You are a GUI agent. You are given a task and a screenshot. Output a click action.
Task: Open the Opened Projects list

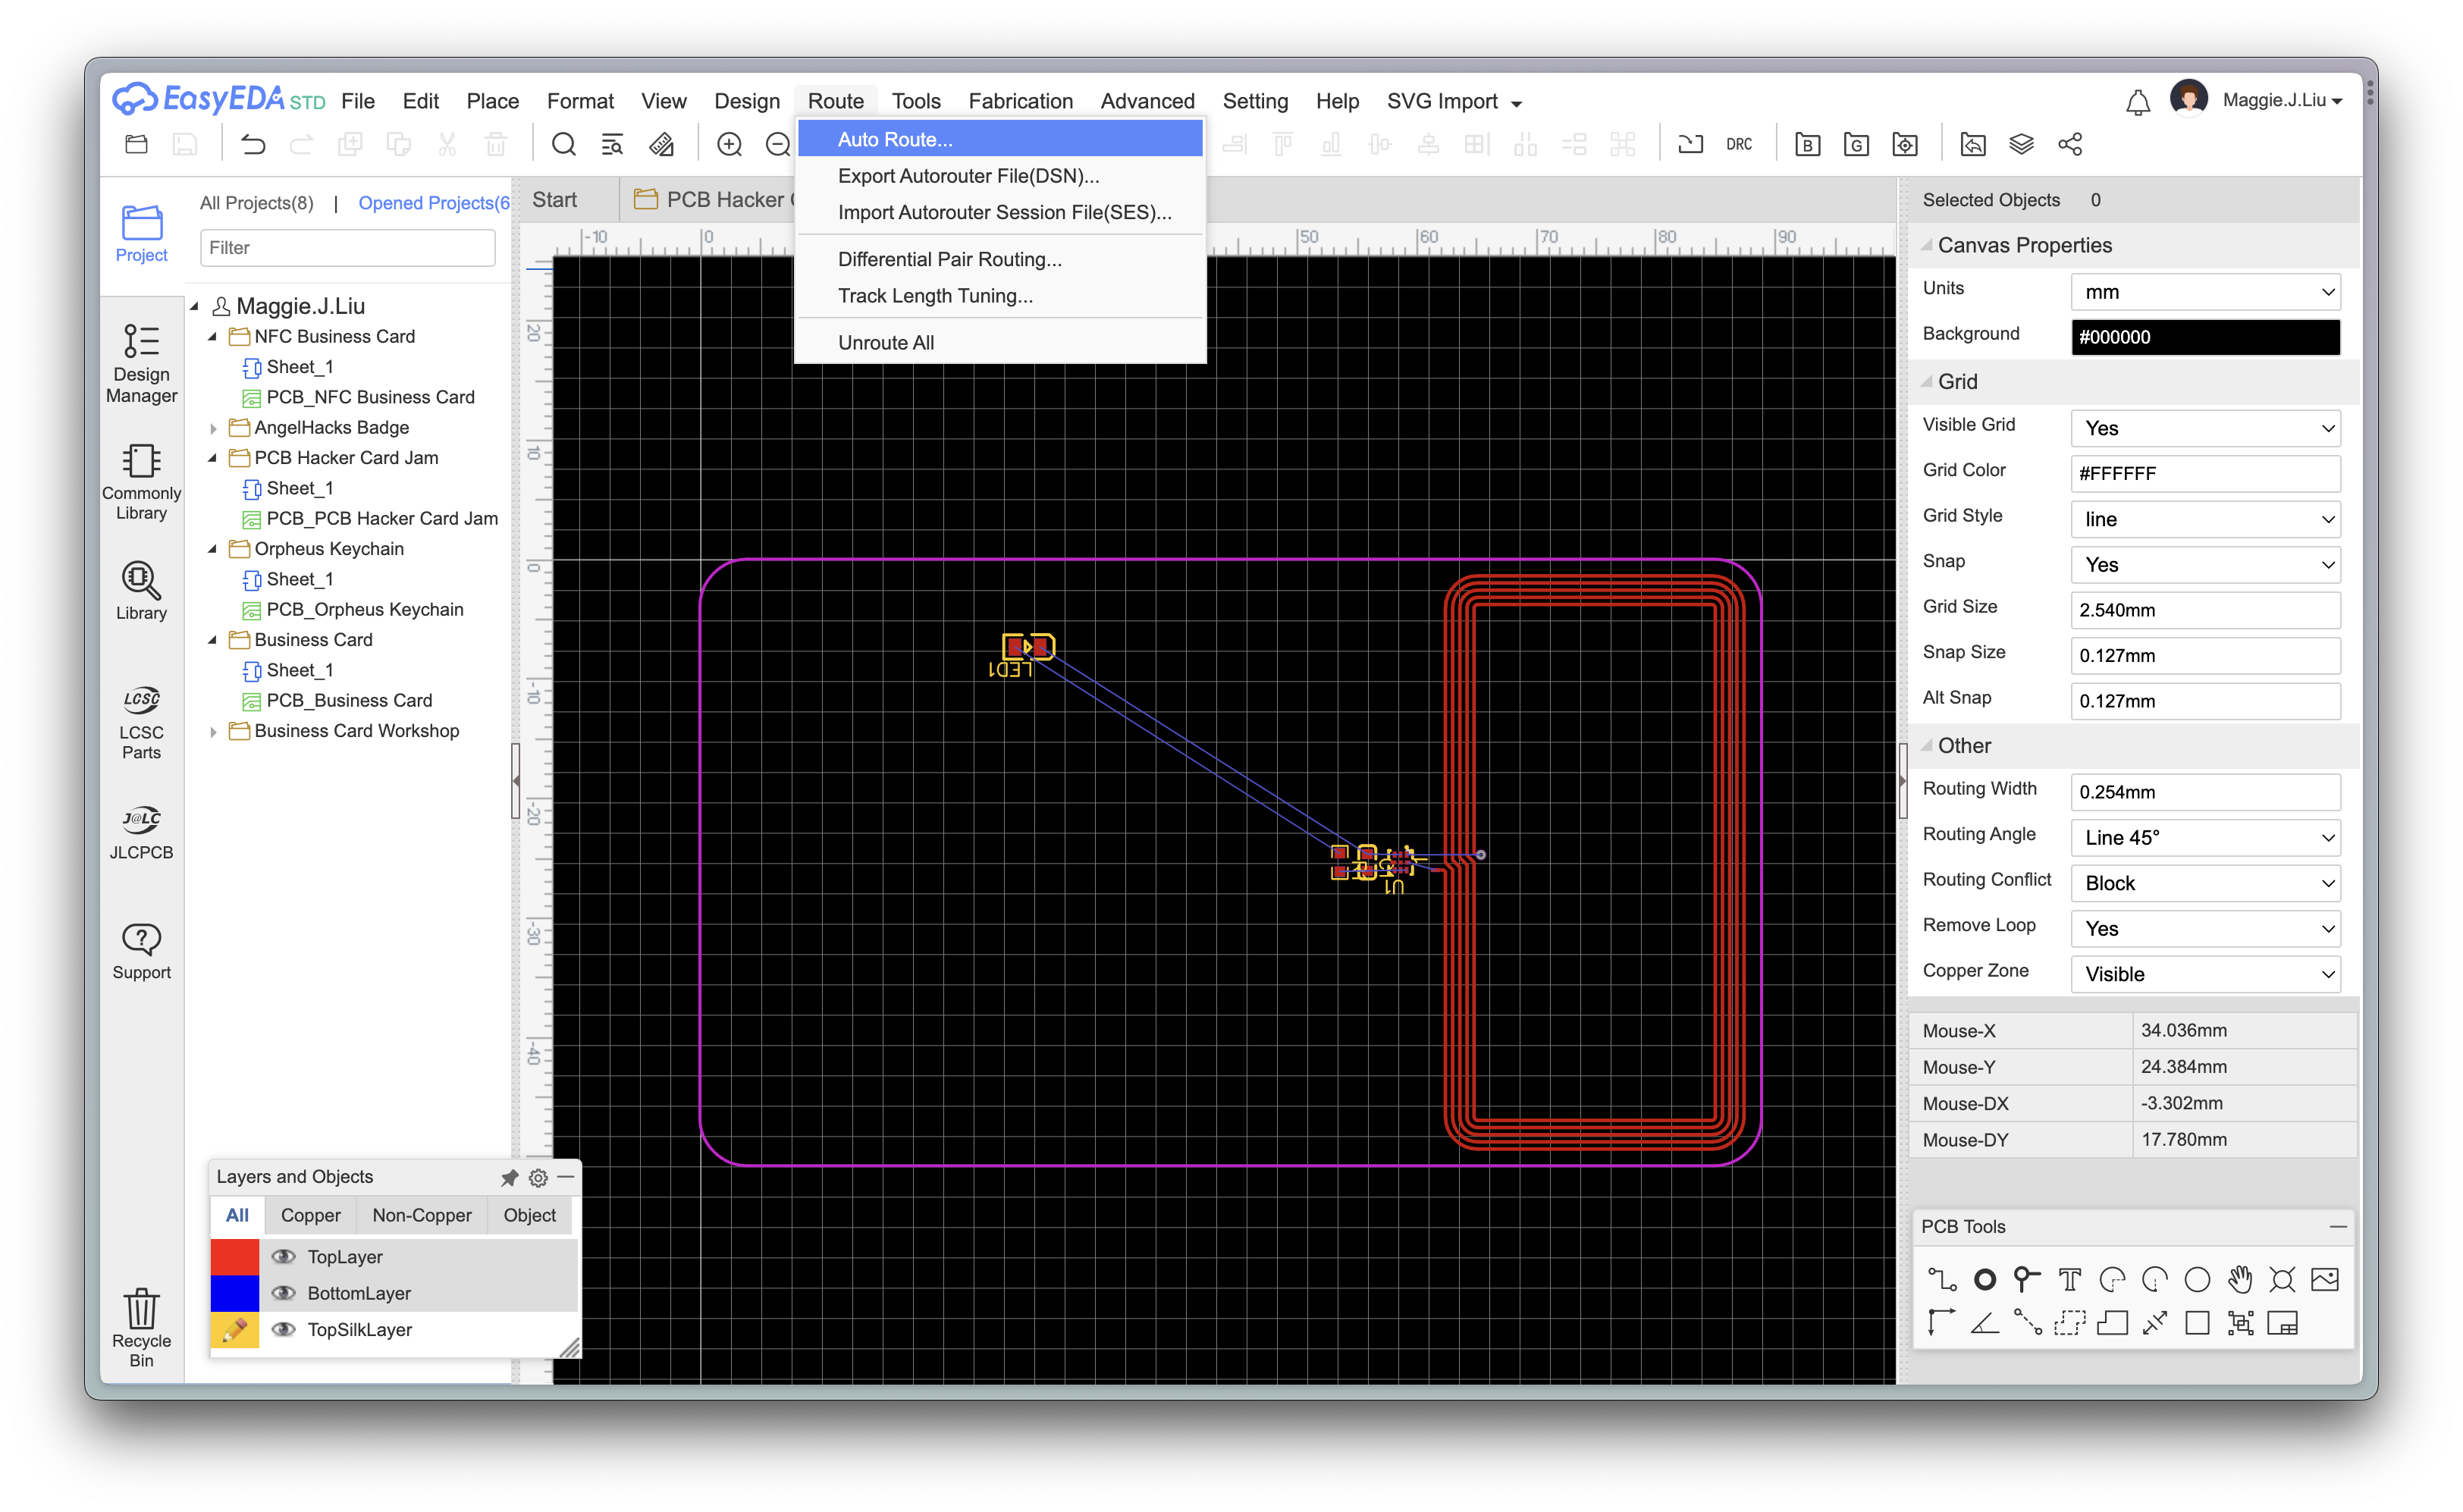(x=433, y=203)
